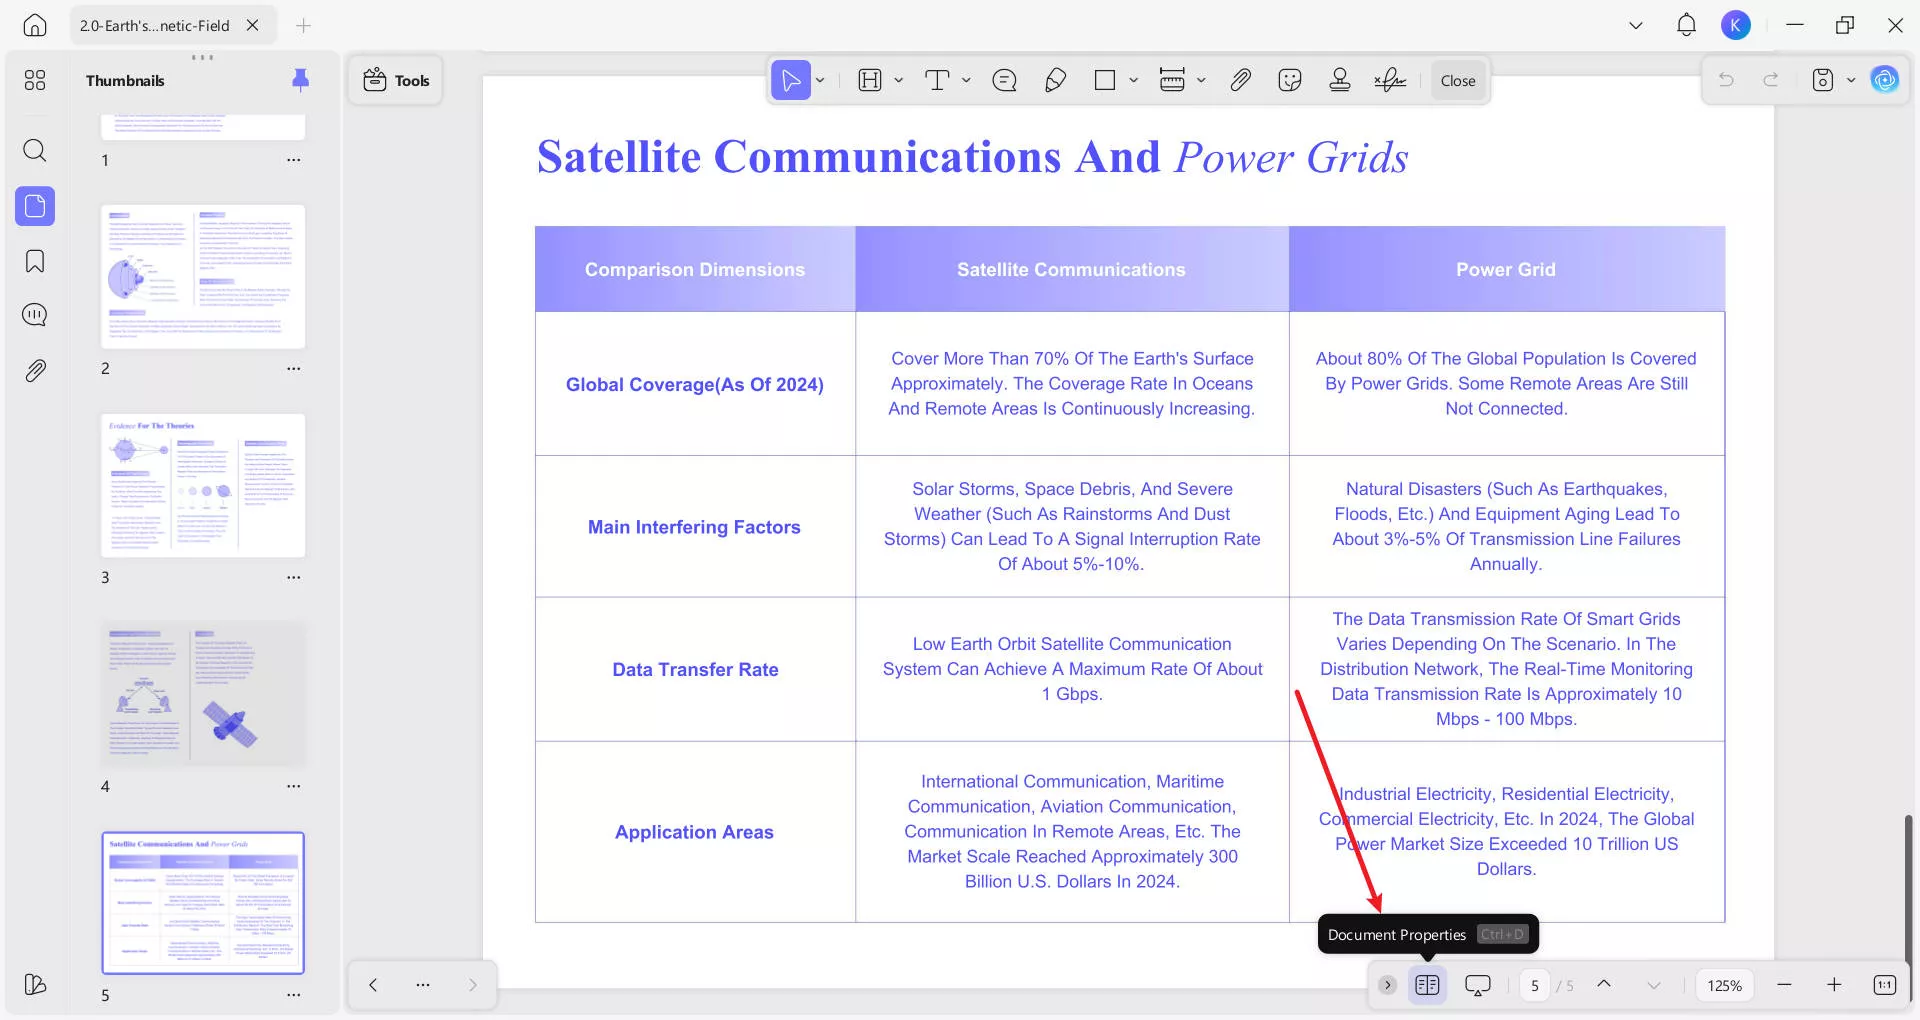This screenshot has height=1020, width=1920.
Task: Unpin the Thumbnails panel
Action: 300,80
